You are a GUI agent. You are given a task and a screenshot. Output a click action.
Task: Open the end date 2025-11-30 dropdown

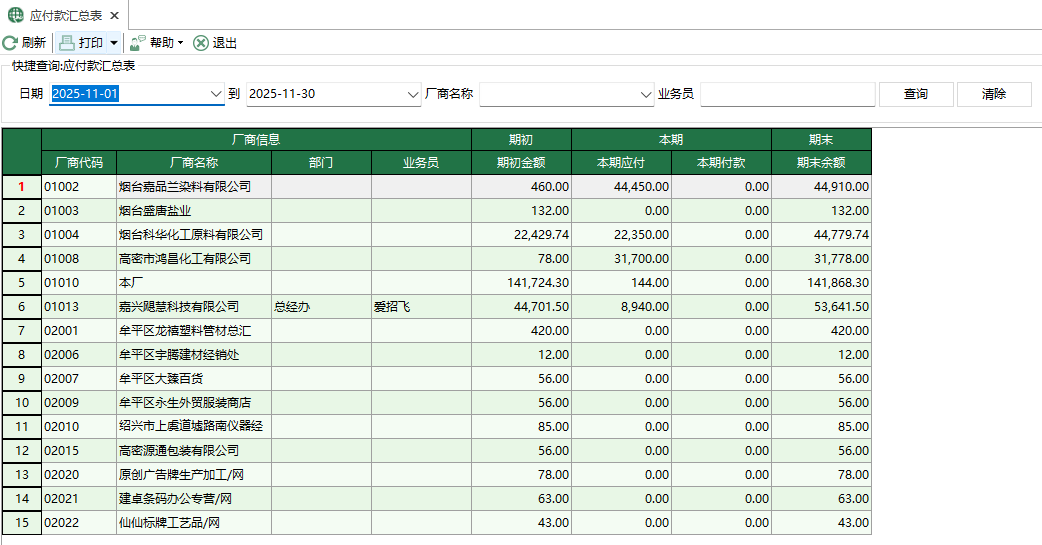pyautogui.click(x=413, y=94)
